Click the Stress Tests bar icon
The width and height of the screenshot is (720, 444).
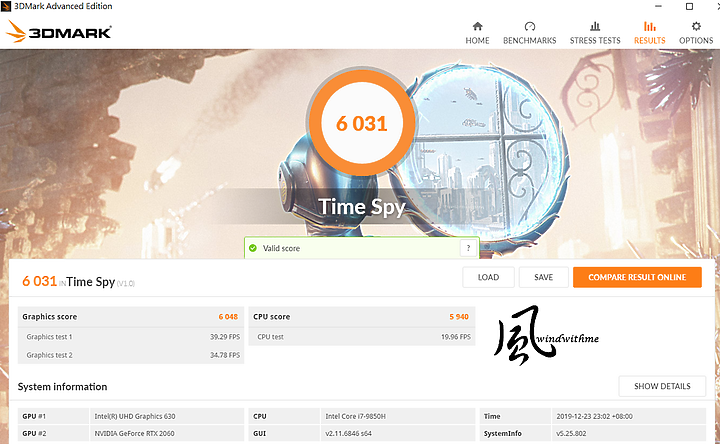[x=595, y=26]
